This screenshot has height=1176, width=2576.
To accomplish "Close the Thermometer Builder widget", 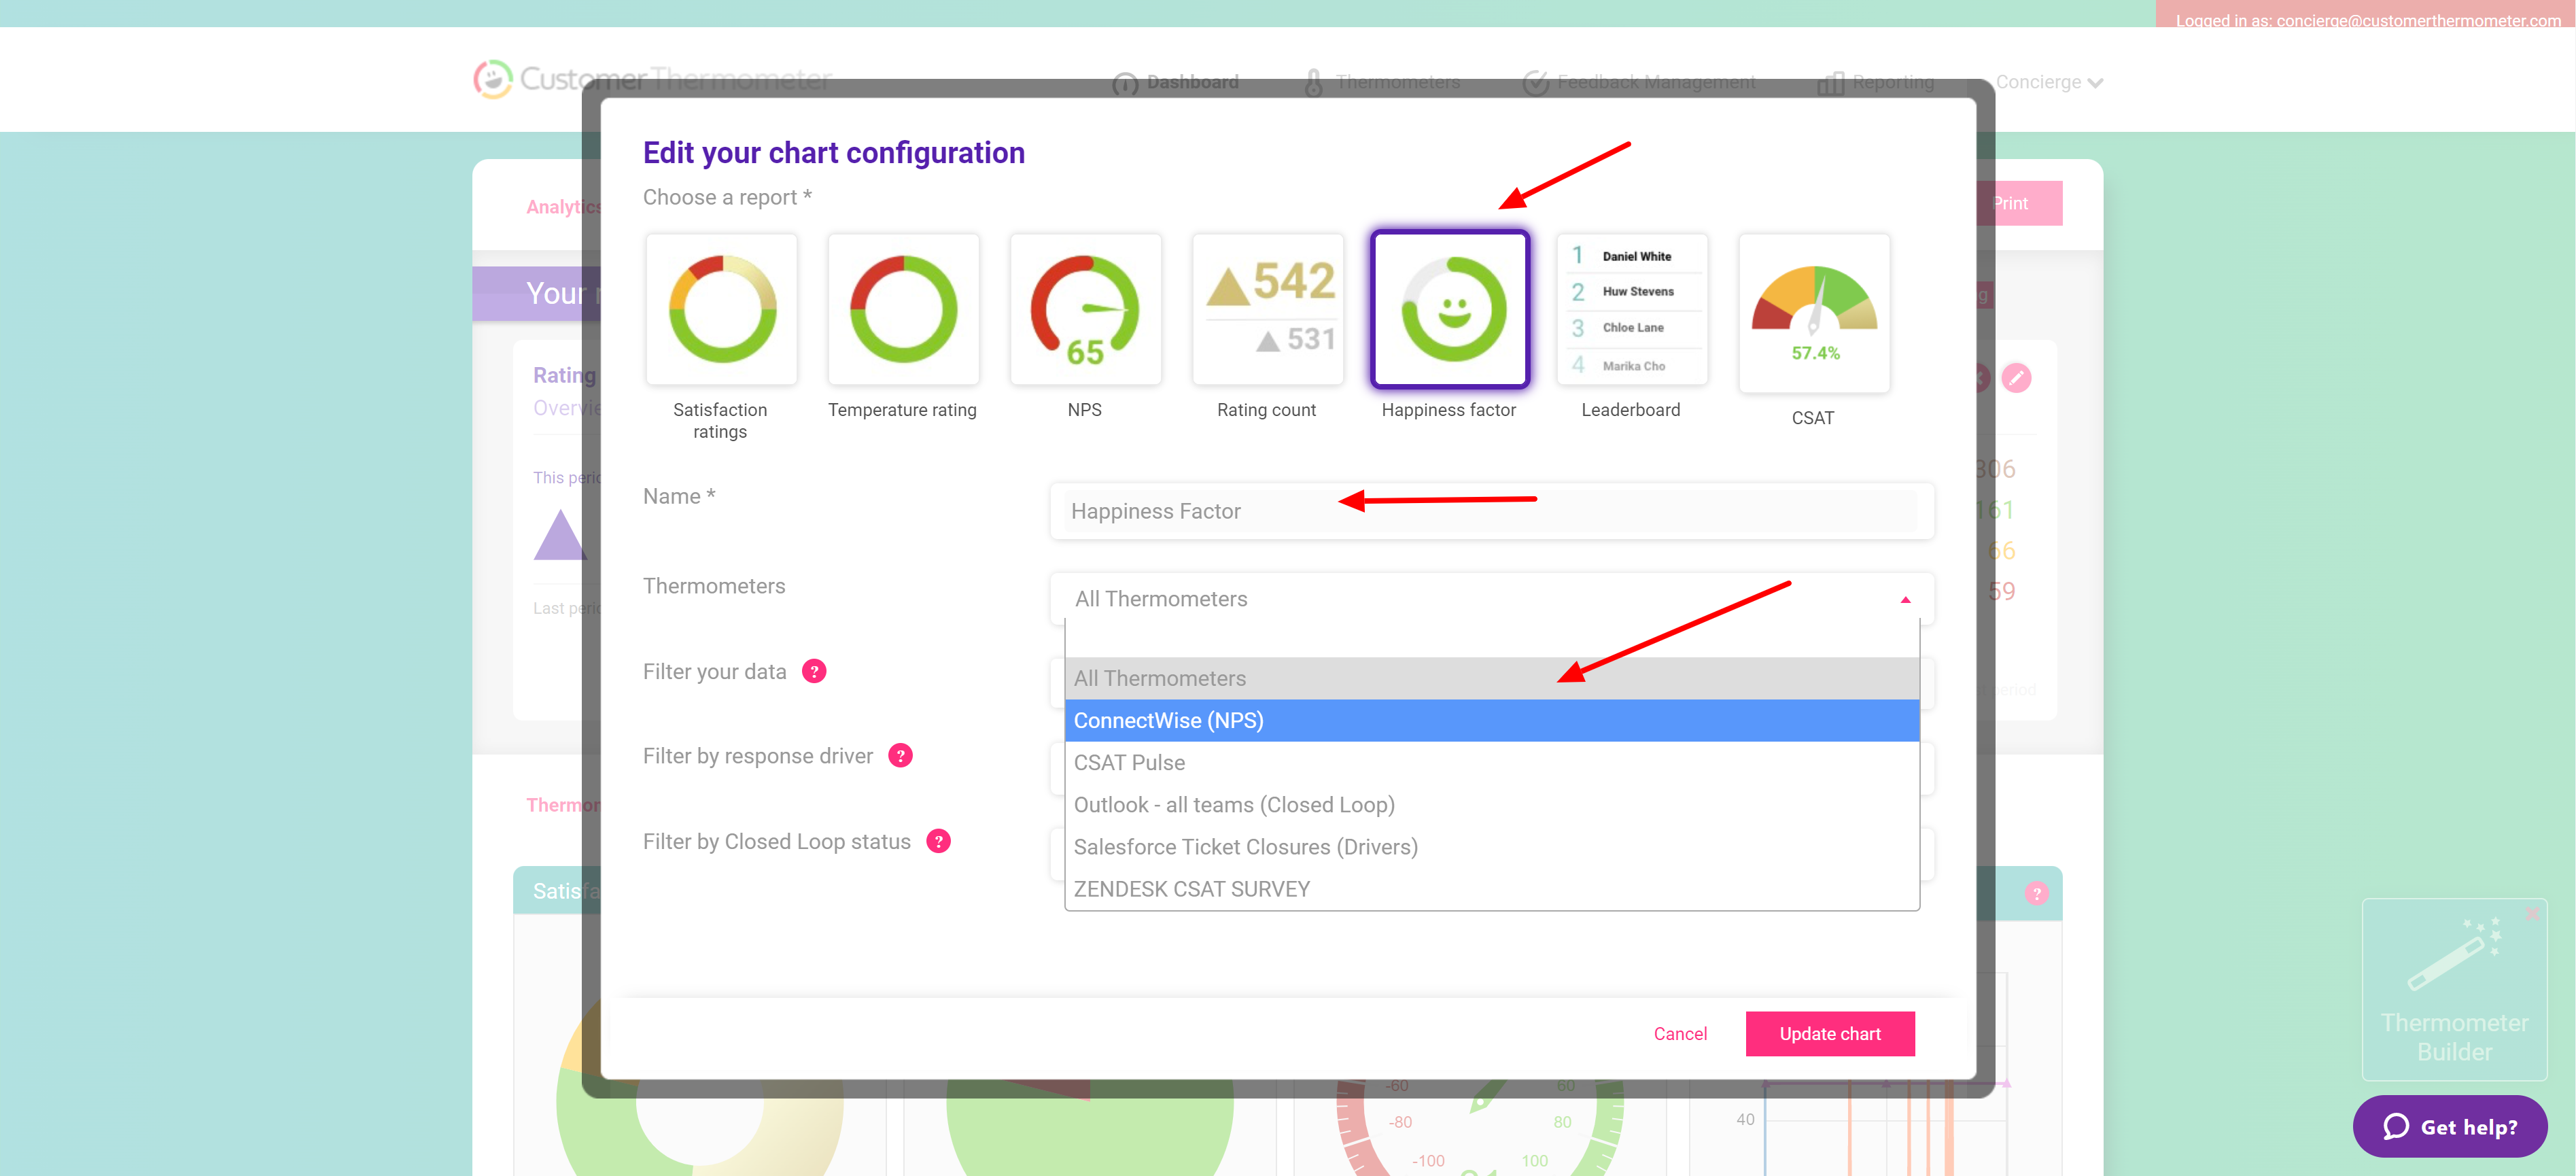I will point(2531,913).
